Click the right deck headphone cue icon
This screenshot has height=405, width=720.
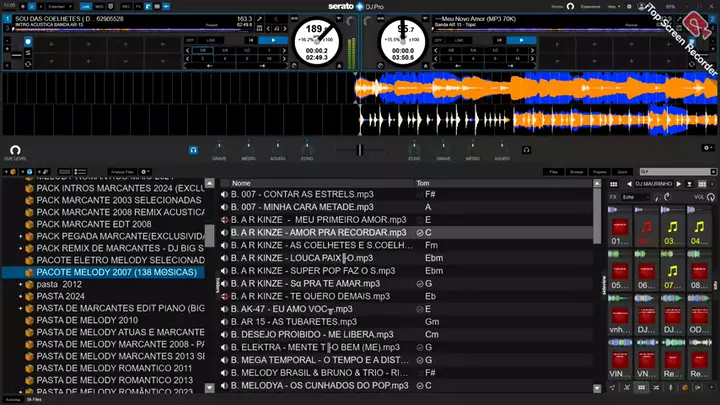click(527, 149)
